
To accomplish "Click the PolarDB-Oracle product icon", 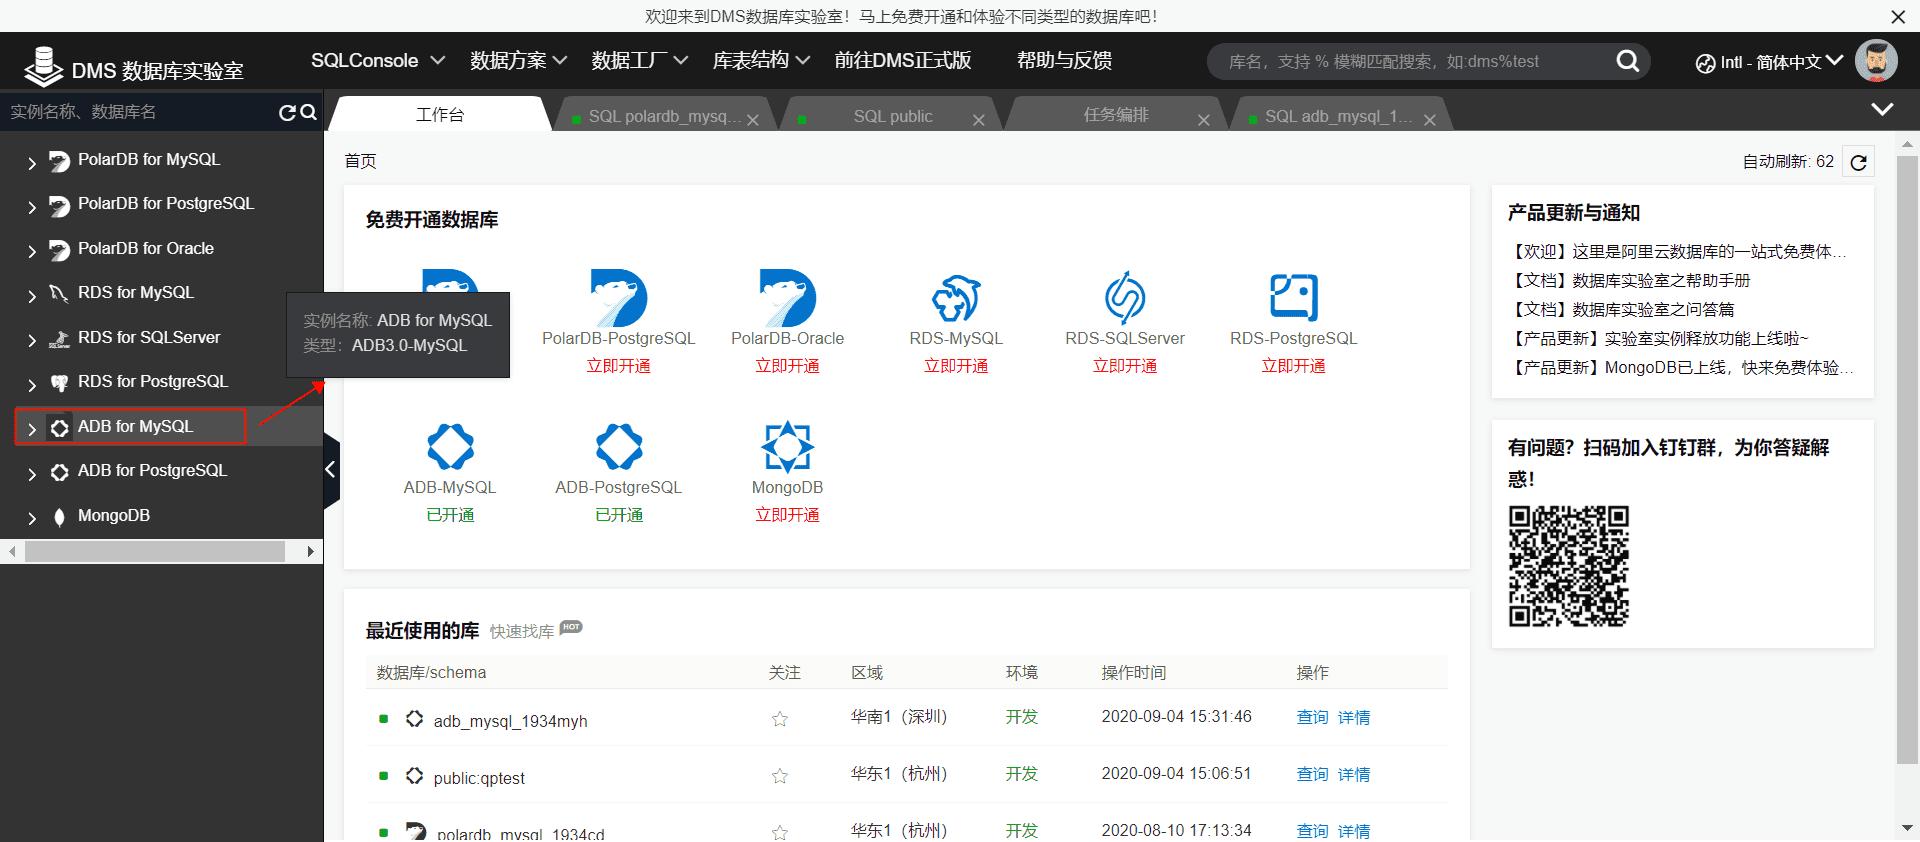I will (x=787, y=297).
